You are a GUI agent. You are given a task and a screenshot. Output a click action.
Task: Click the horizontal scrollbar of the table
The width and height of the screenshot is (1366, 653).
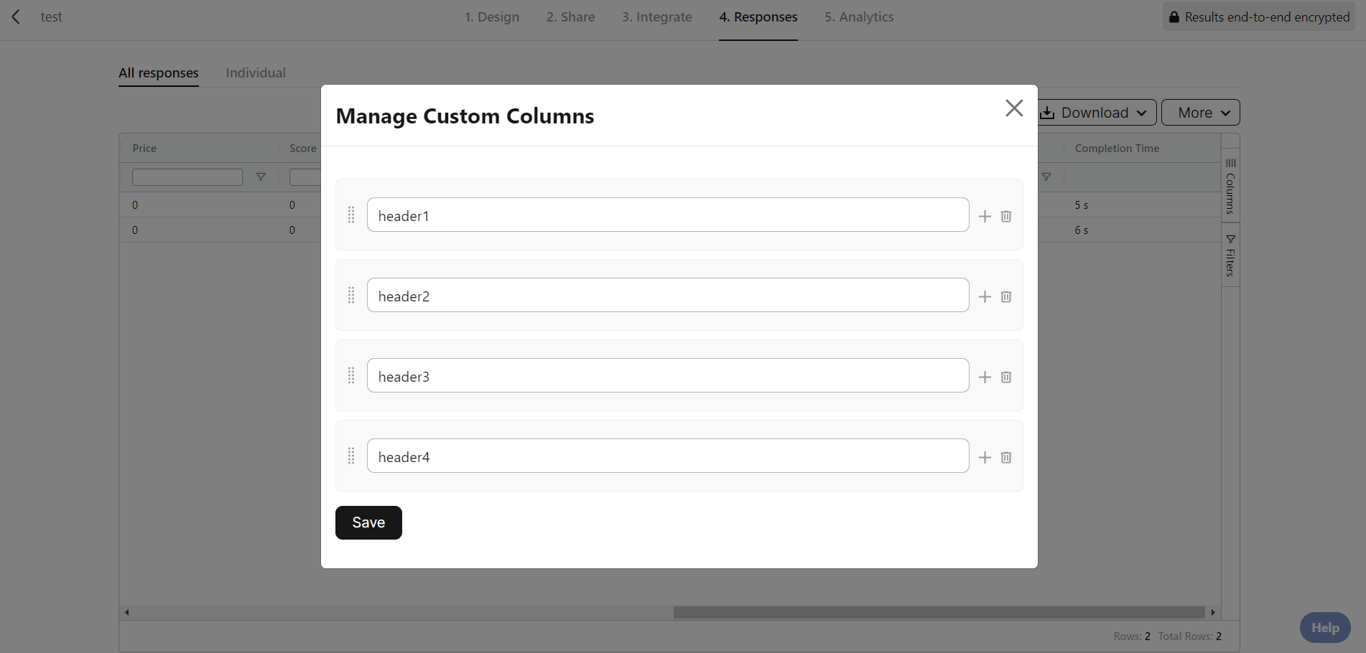938,612
